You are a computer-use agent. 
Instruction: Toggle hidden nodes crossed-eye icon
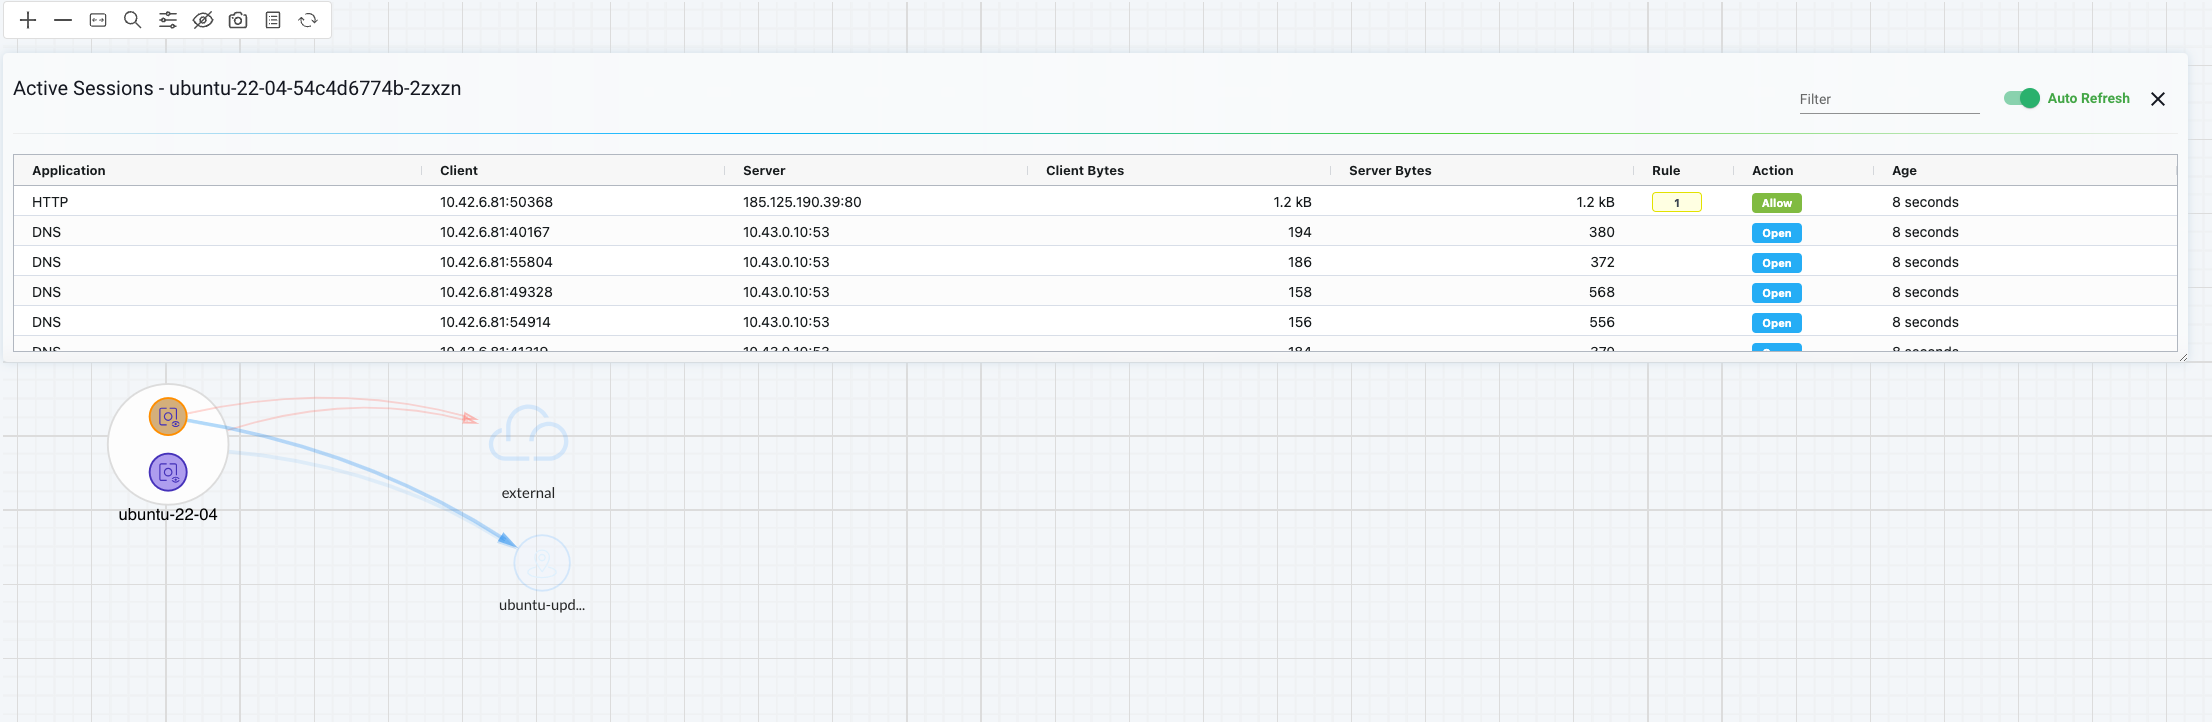click(203, 20)
